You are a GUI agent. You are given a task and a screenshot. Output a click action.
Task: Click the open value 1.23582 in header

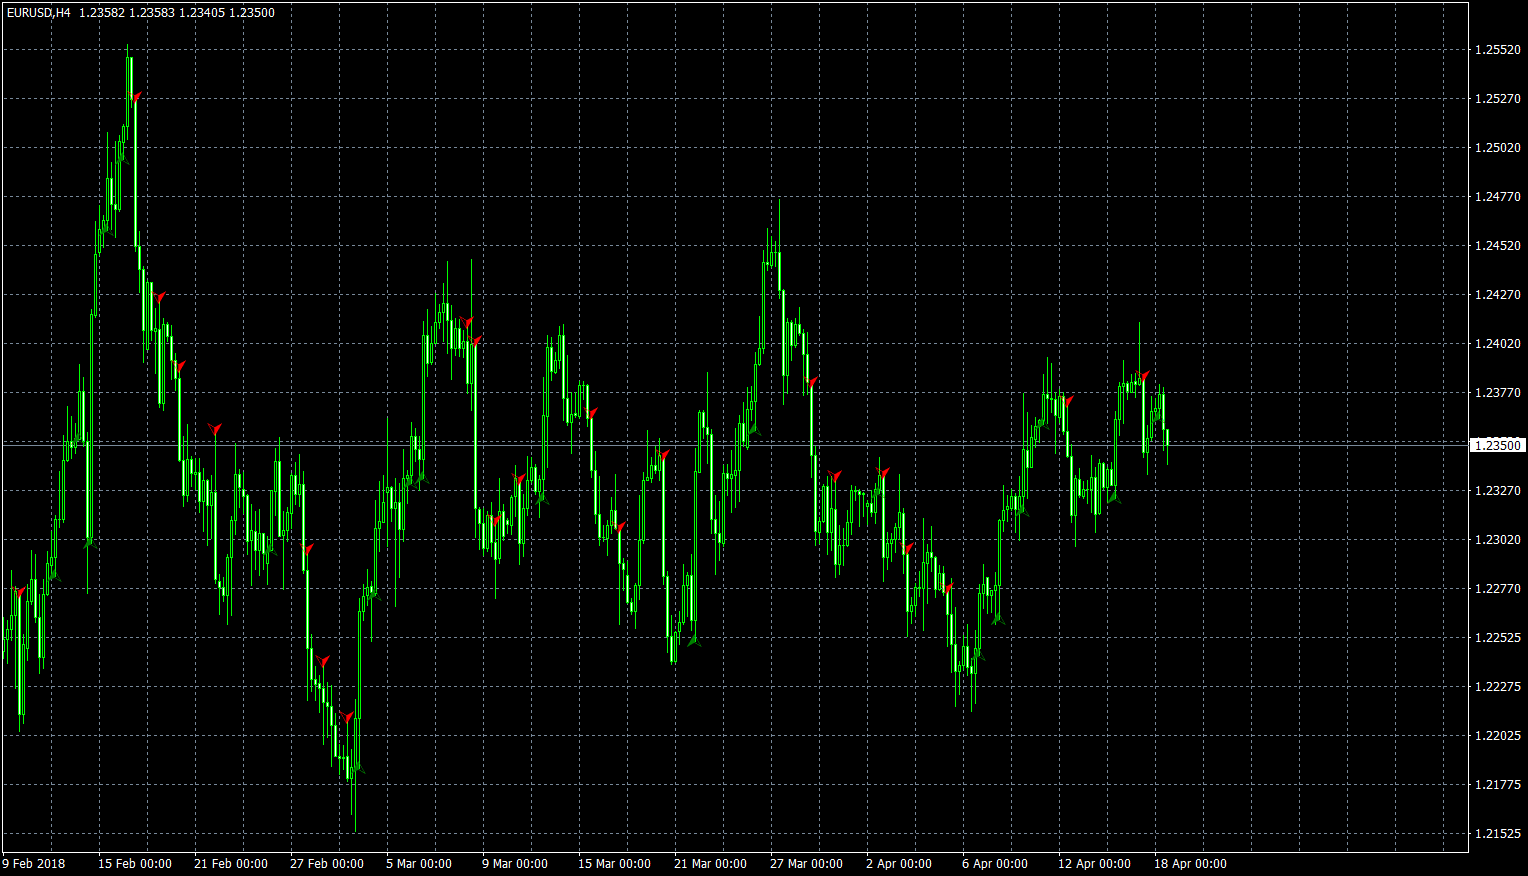tap(101, 13)
